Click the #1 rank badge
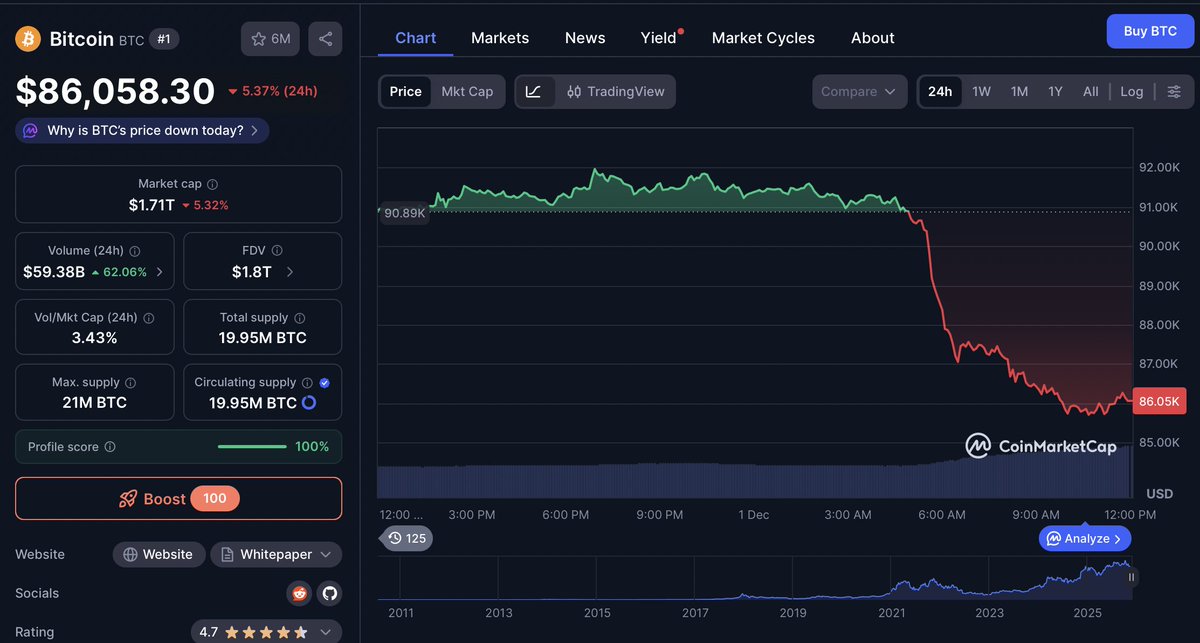This screenshot has width=1200, height=643. pos(164,39)
